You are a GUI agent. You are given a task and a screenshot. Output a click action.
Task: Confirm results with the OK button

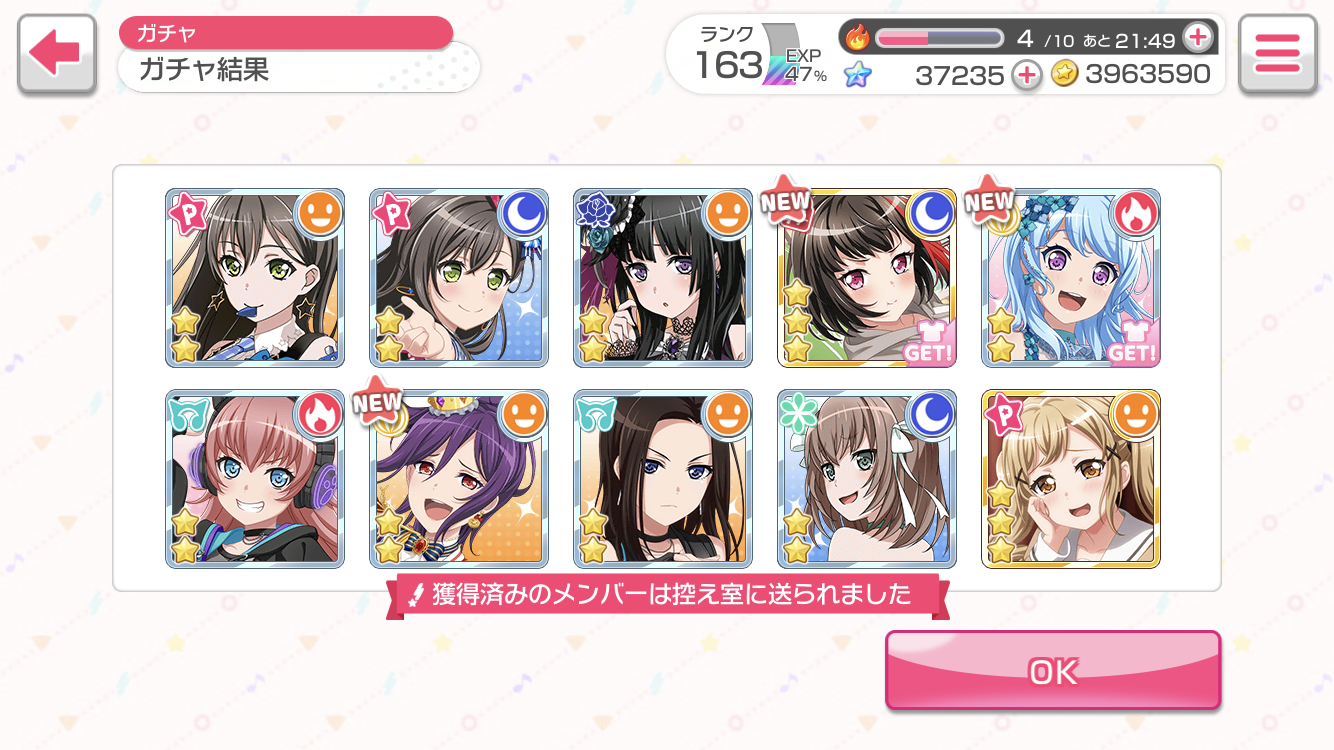1053,671
